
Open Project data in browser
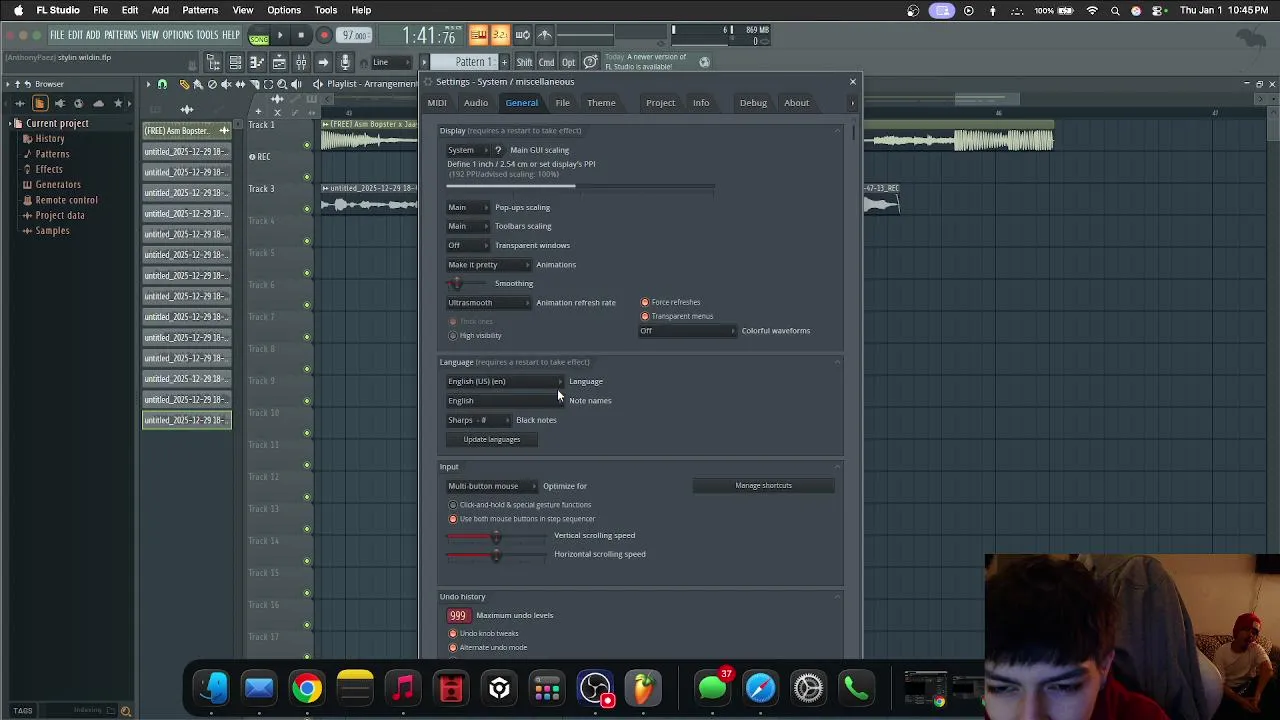(x=60, y=215)
